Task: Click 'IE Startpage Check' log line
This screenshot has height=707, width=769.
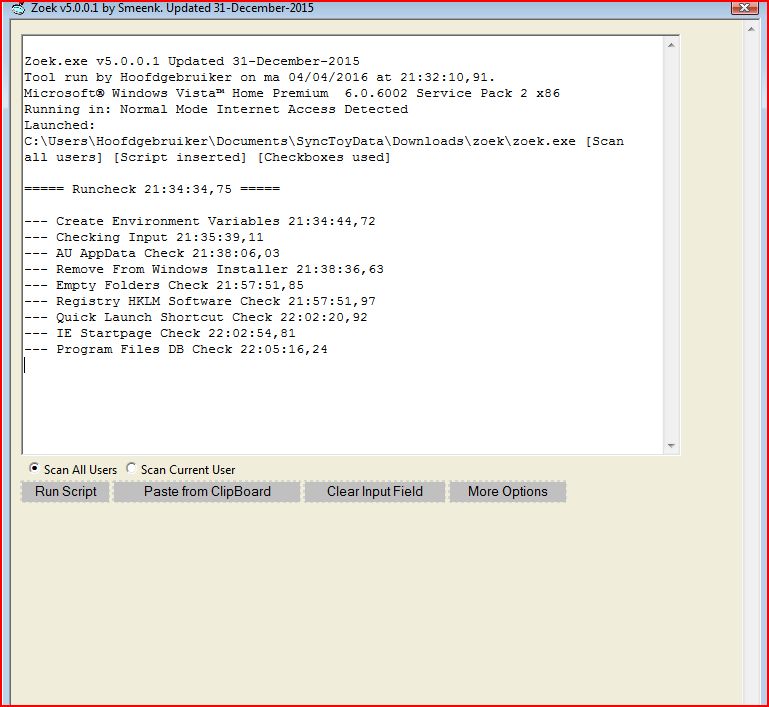Action: tap(160, 333)
